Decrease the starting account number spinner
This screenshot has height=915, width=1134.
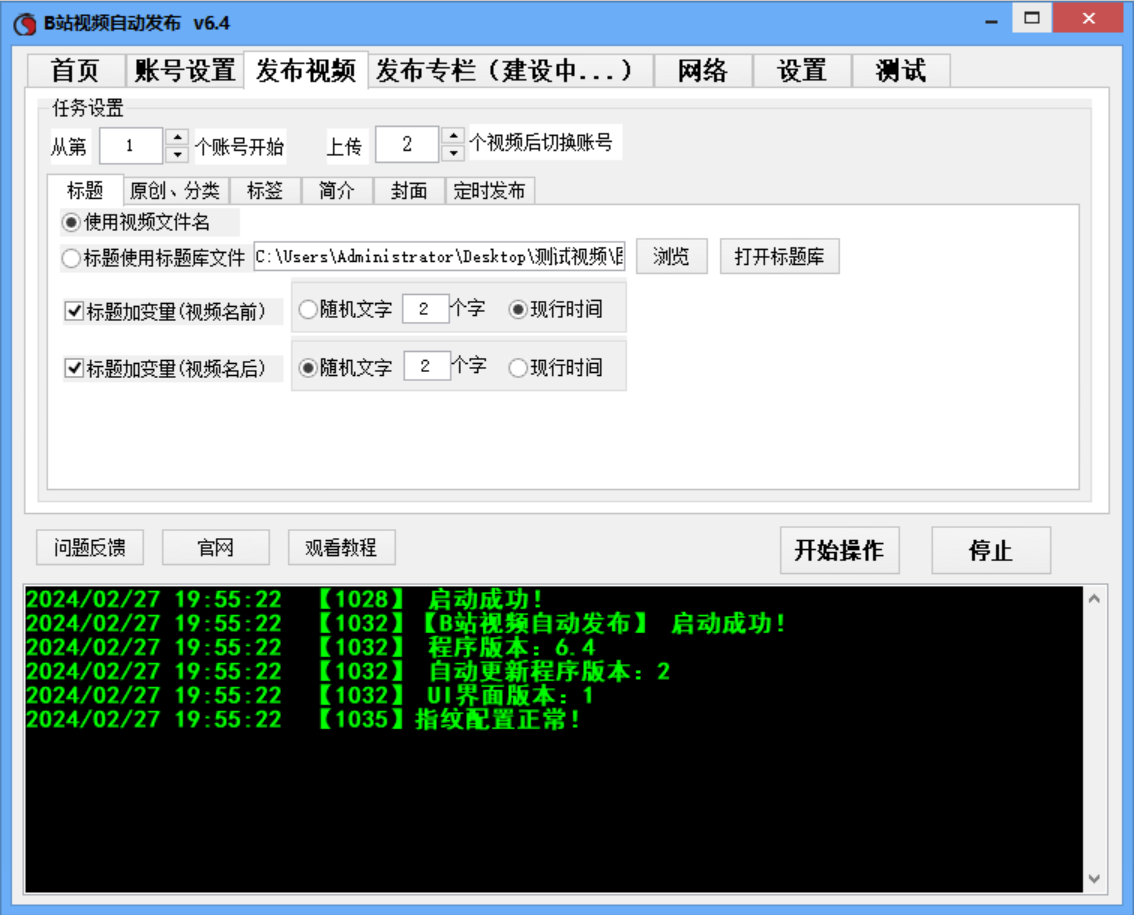click(177, 154)
